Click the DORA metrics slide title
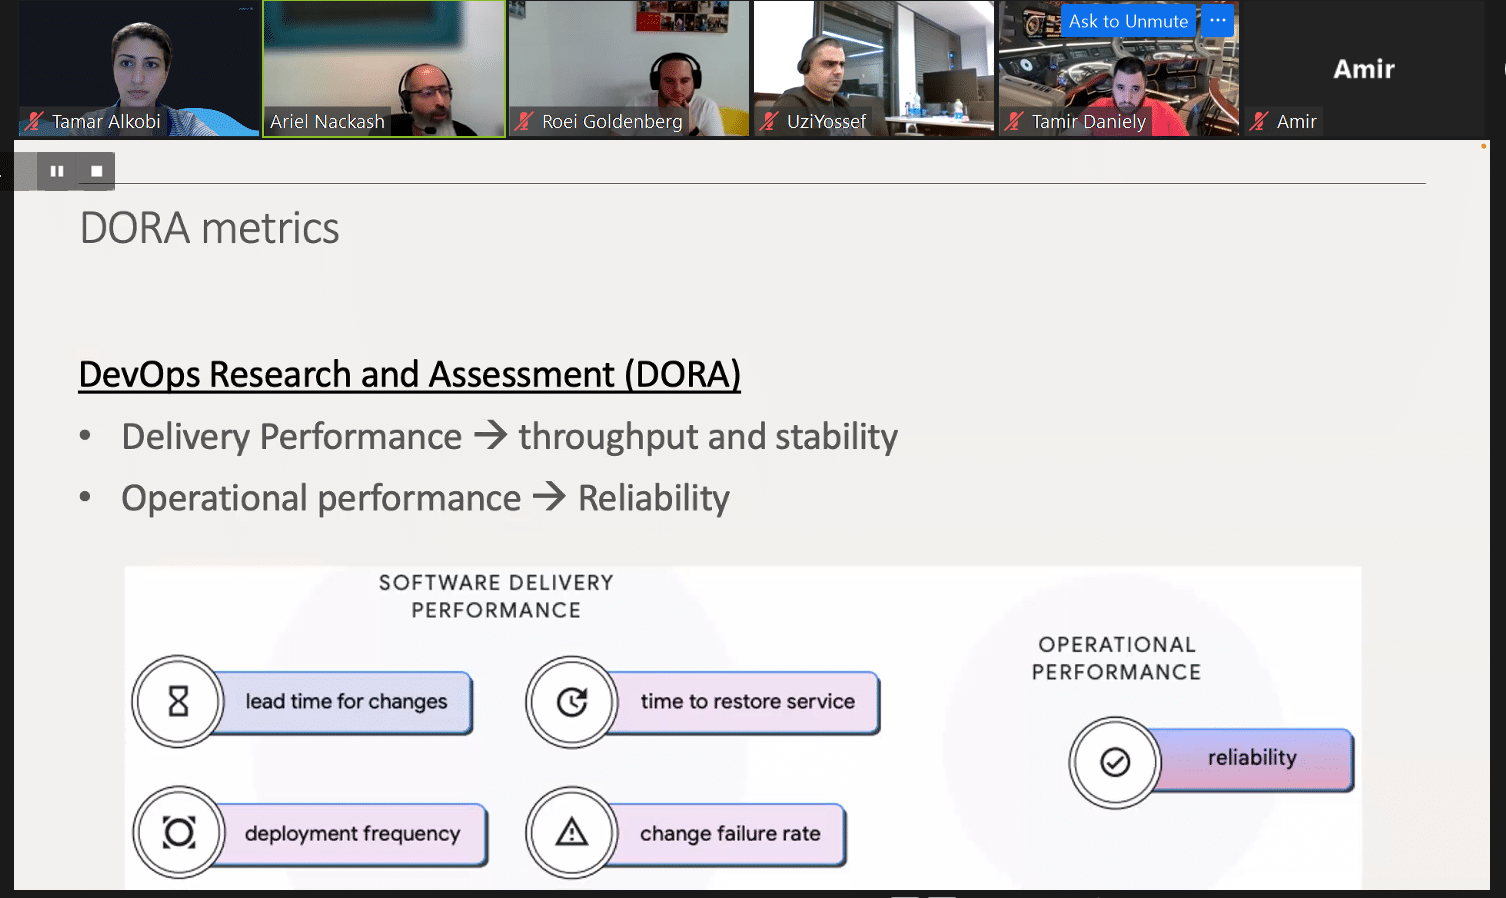This screenshot has width=1506, height=898. [x=209, y=228]
